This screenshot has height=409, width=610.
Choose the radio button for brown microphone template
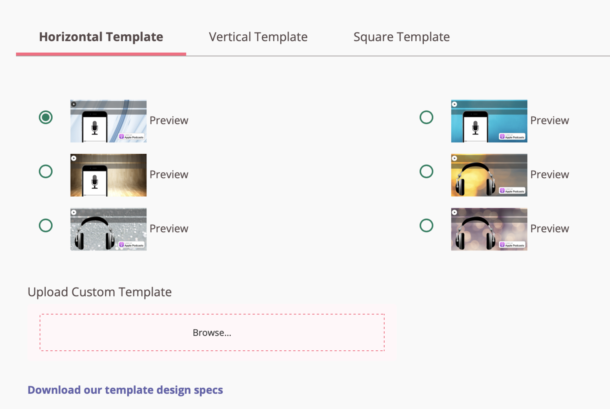[45, 172]
